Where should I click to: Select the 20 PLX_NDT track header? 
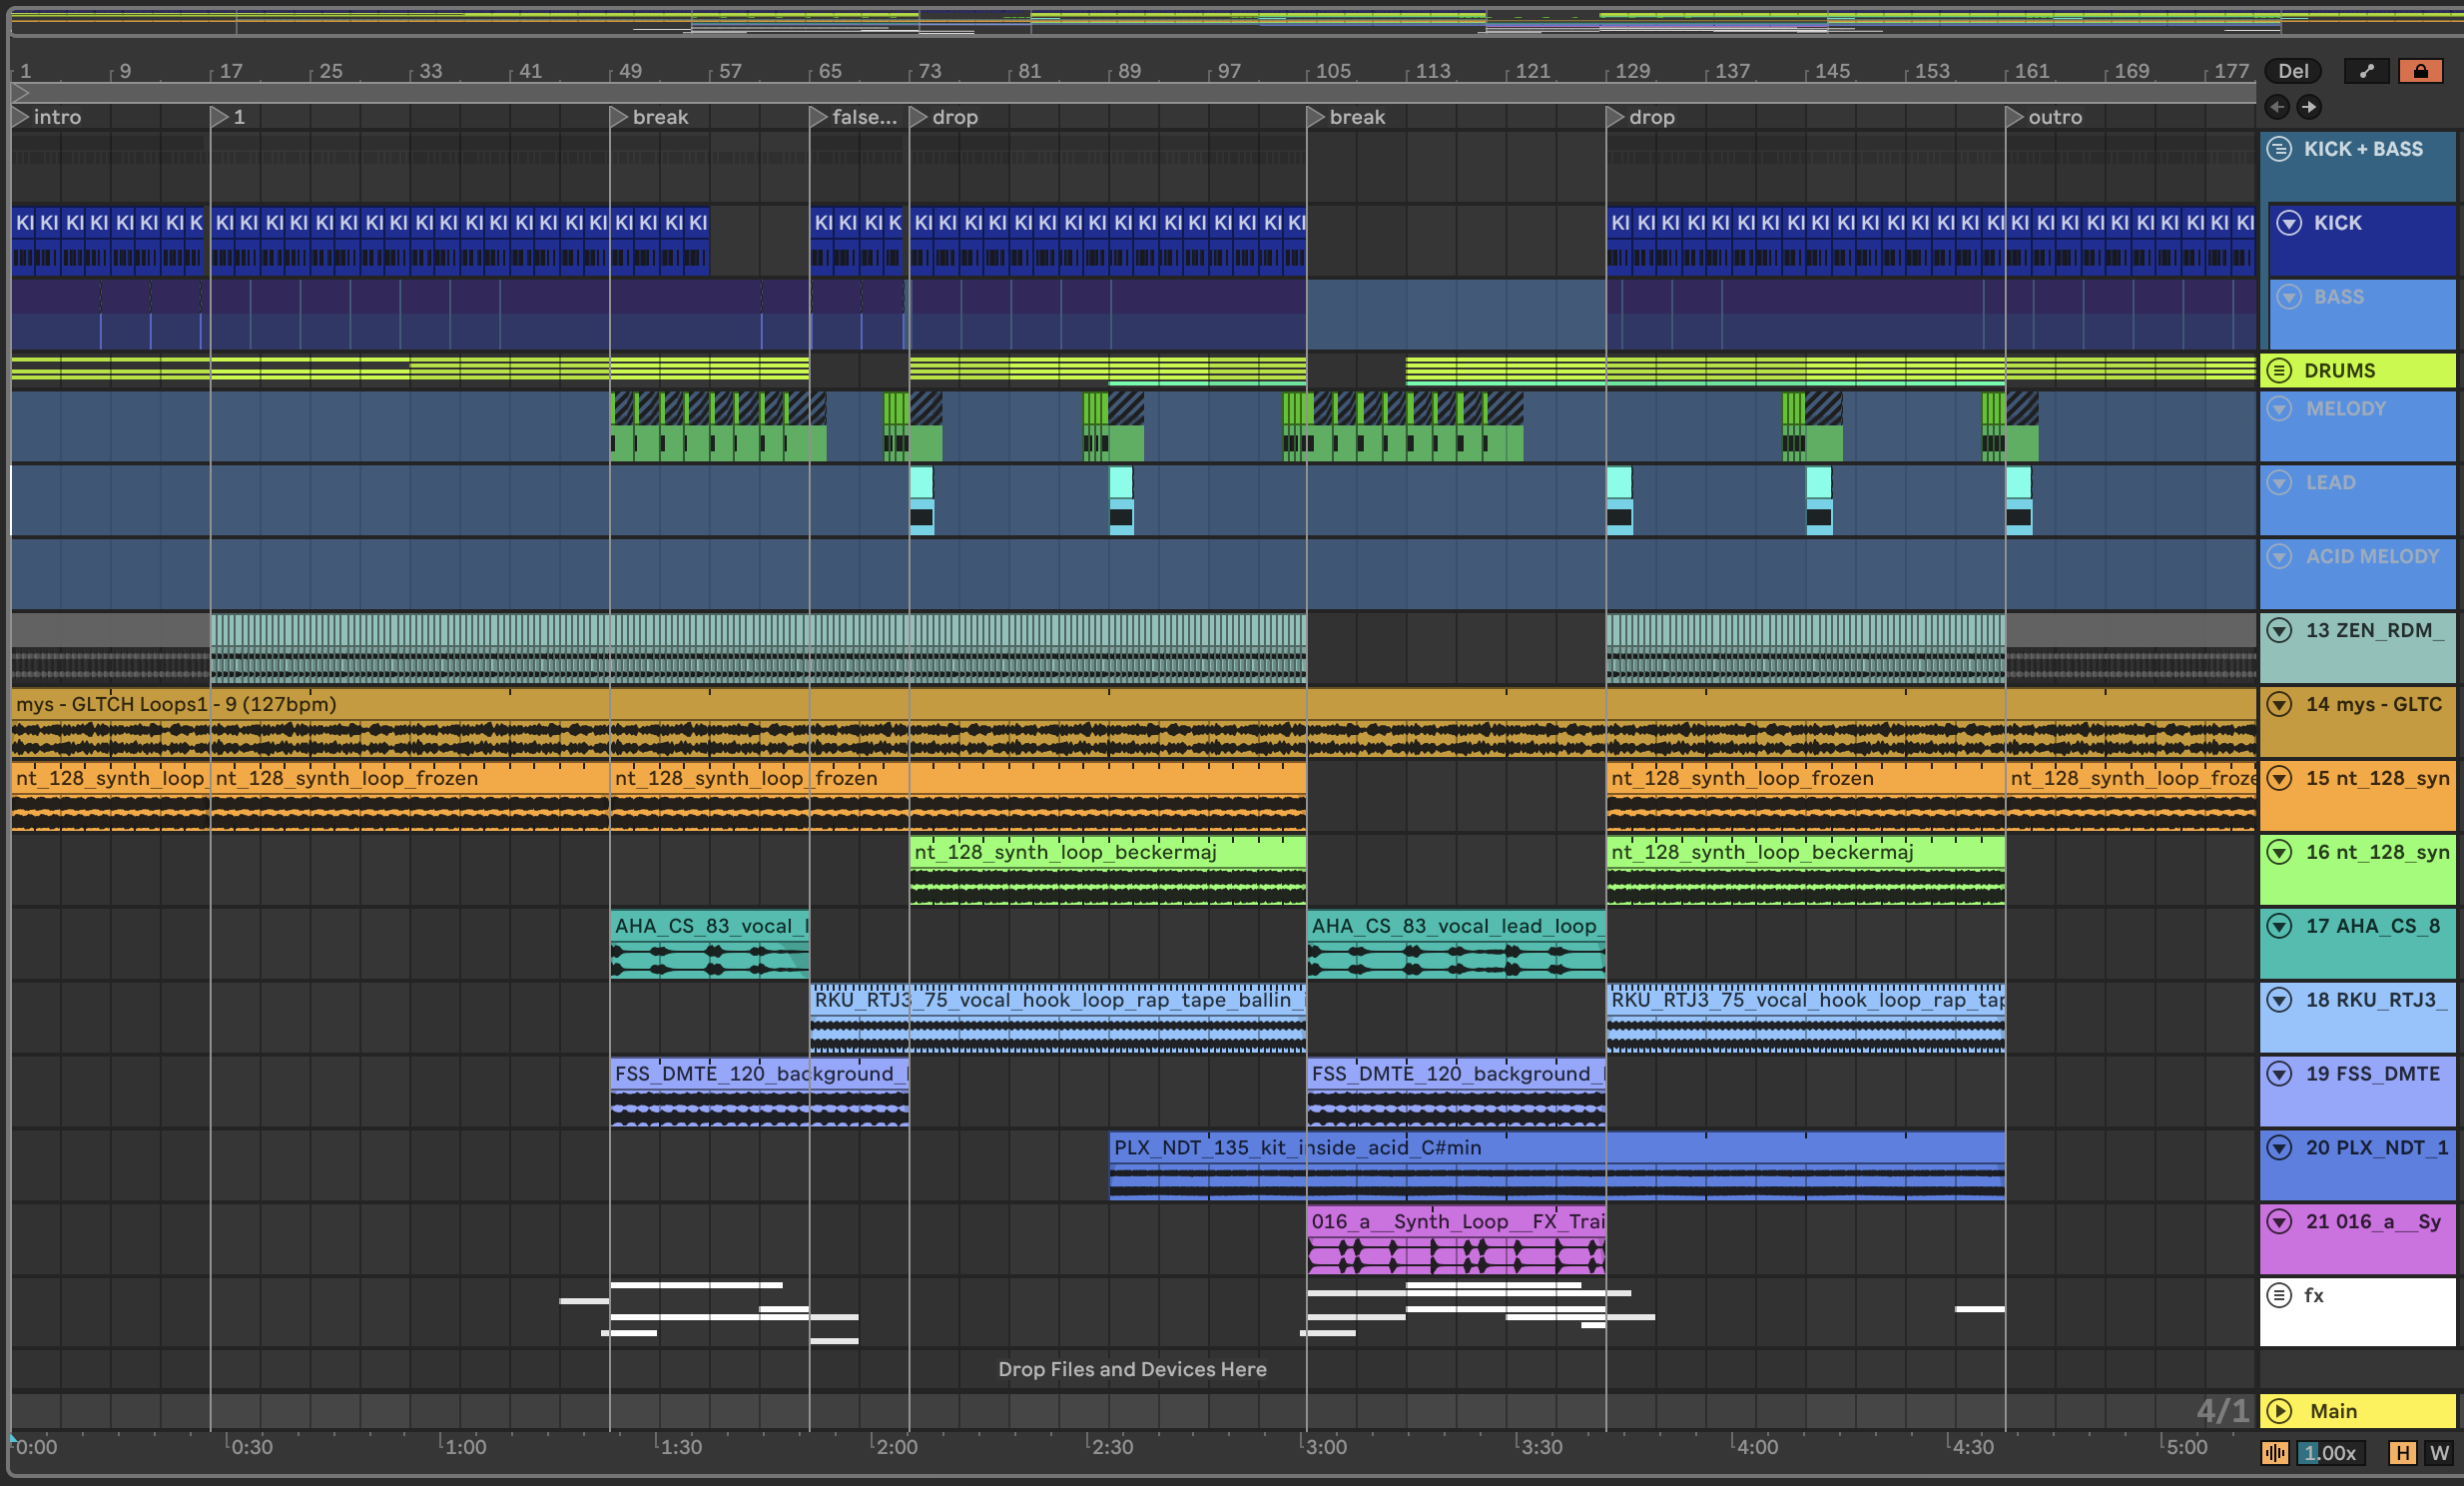coord(2375,1148)
